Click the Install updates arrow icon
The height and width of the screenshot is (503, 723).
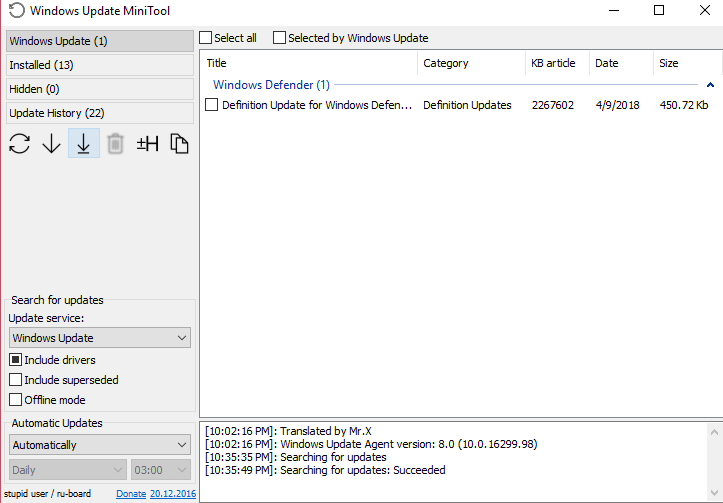tap(84, 144)
